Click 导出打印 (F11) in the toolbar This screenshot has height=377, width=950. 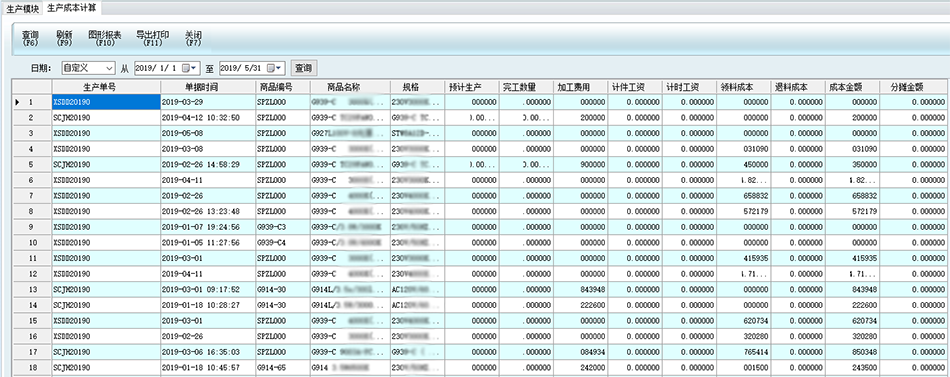pyautogui.click(x=153, y=39)
